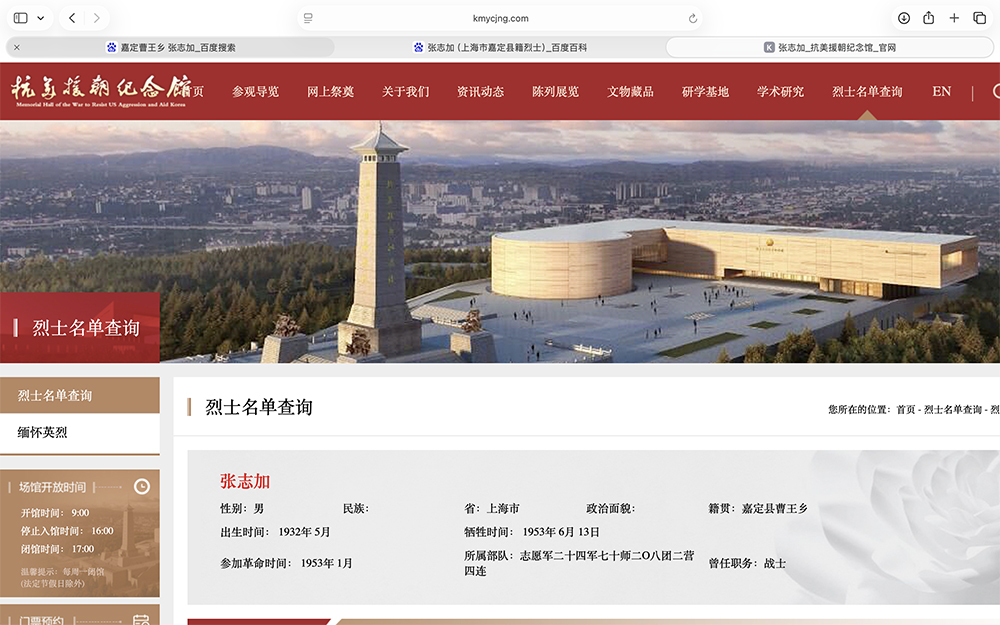Open the page reader icon in address bar
This screenshot has height=625, width=1000.
(308, 18)
